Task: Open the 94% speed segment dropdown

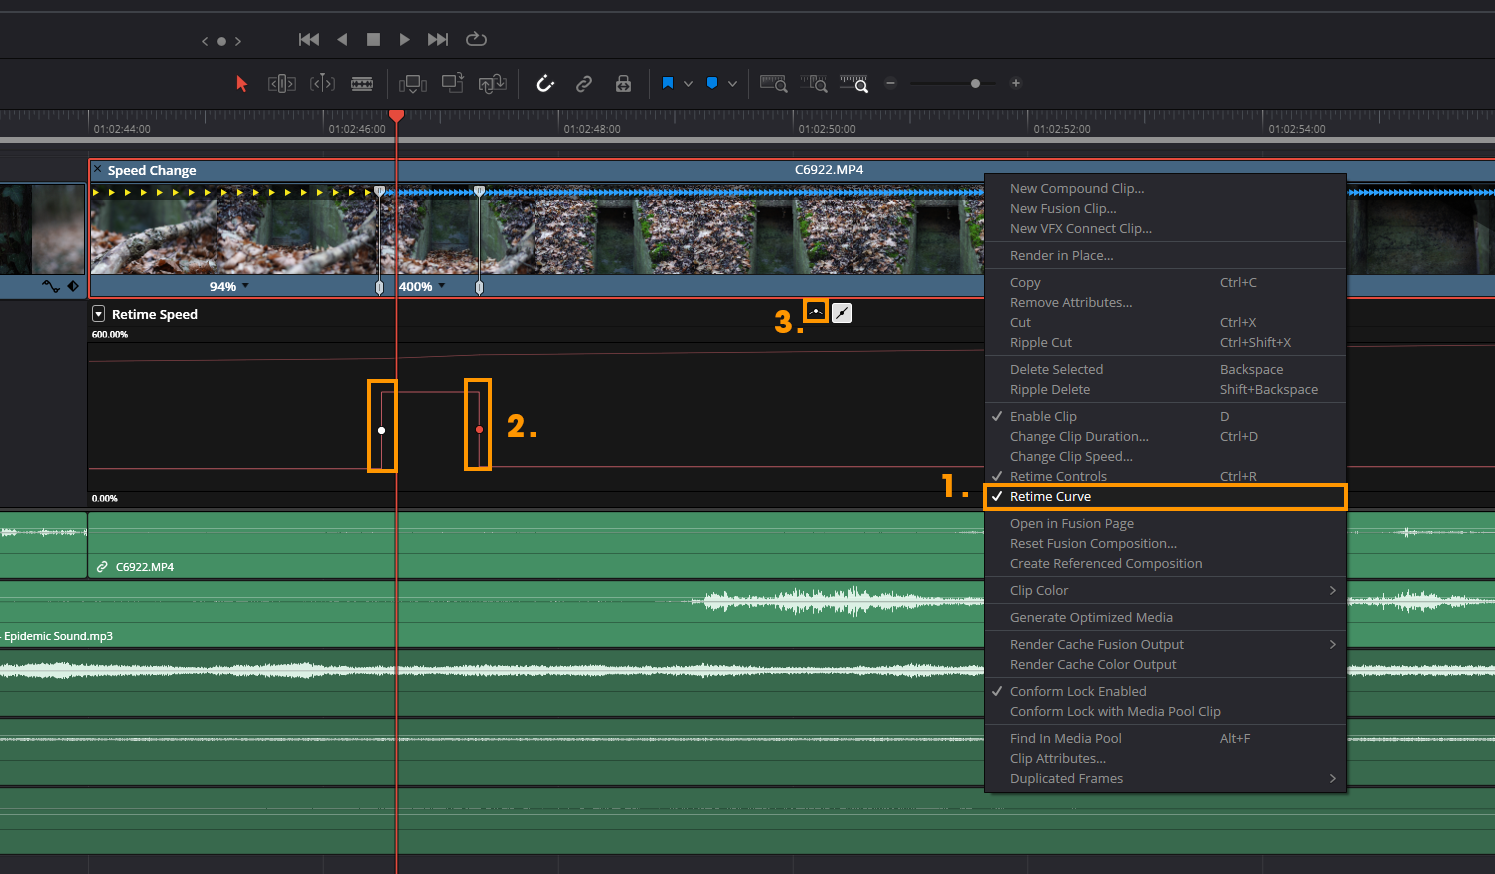Action: (x=245, y=286)
